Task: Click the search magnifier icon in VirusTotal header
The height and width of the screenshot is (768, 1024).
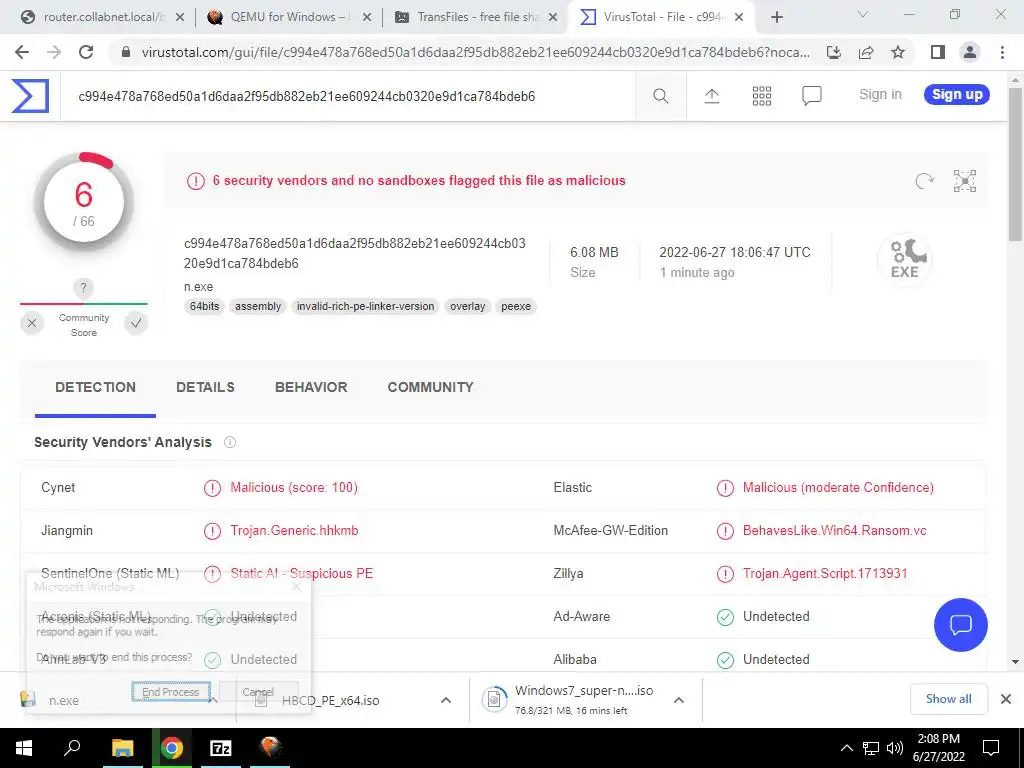Action: 660,96
